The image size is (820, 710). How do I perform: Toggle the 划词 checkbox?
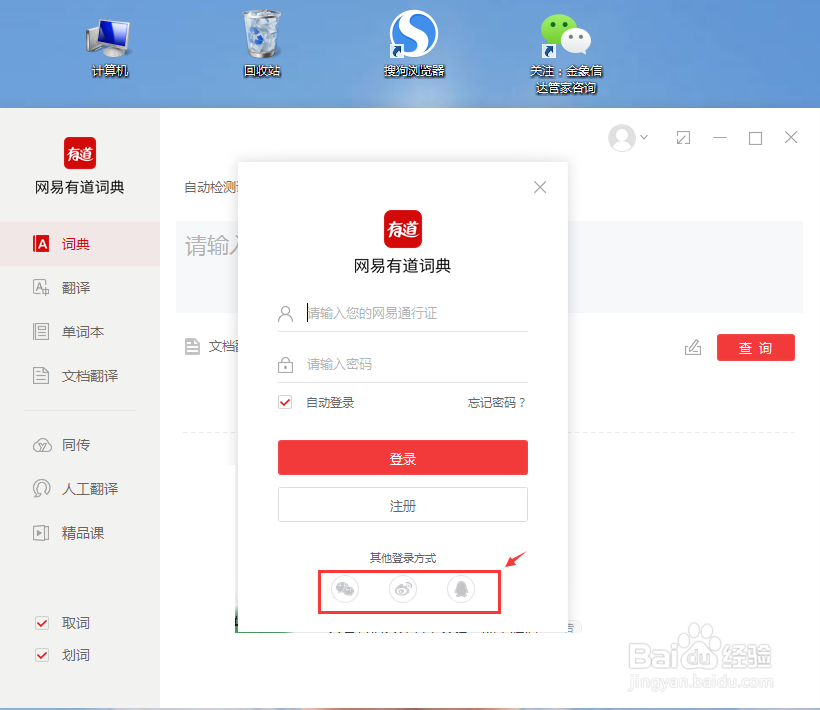point(42,655)
